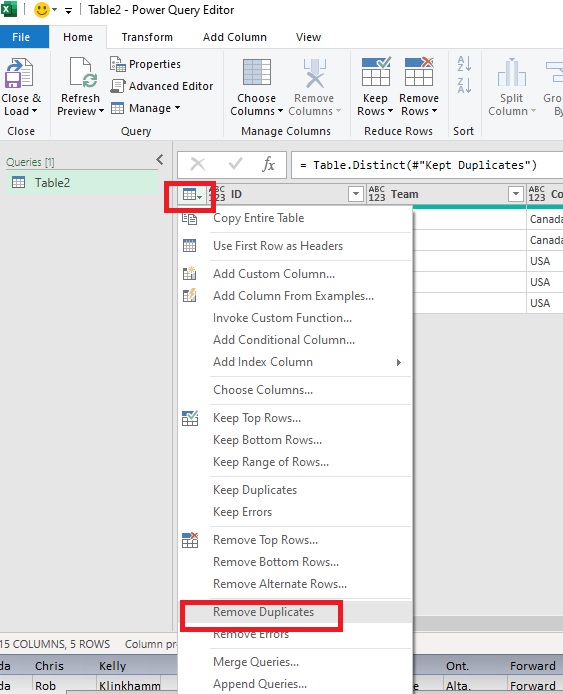Select Add Column From Examples
563x694 pixels.
295,296
